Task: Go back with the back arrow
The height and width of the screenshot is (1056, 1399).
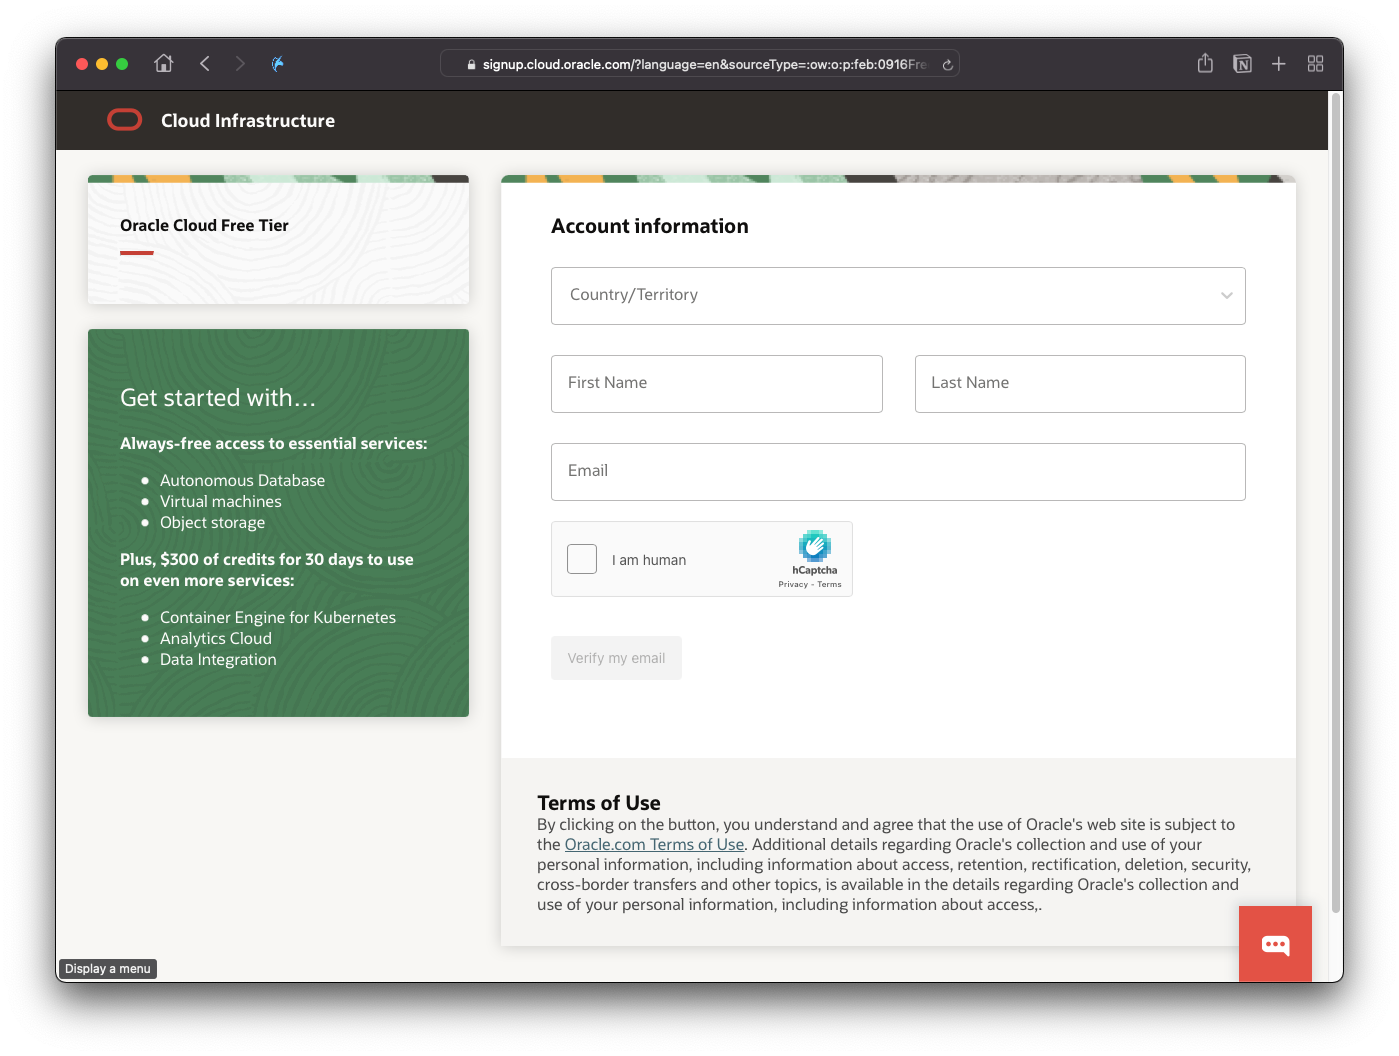Action: click(205, 64)
